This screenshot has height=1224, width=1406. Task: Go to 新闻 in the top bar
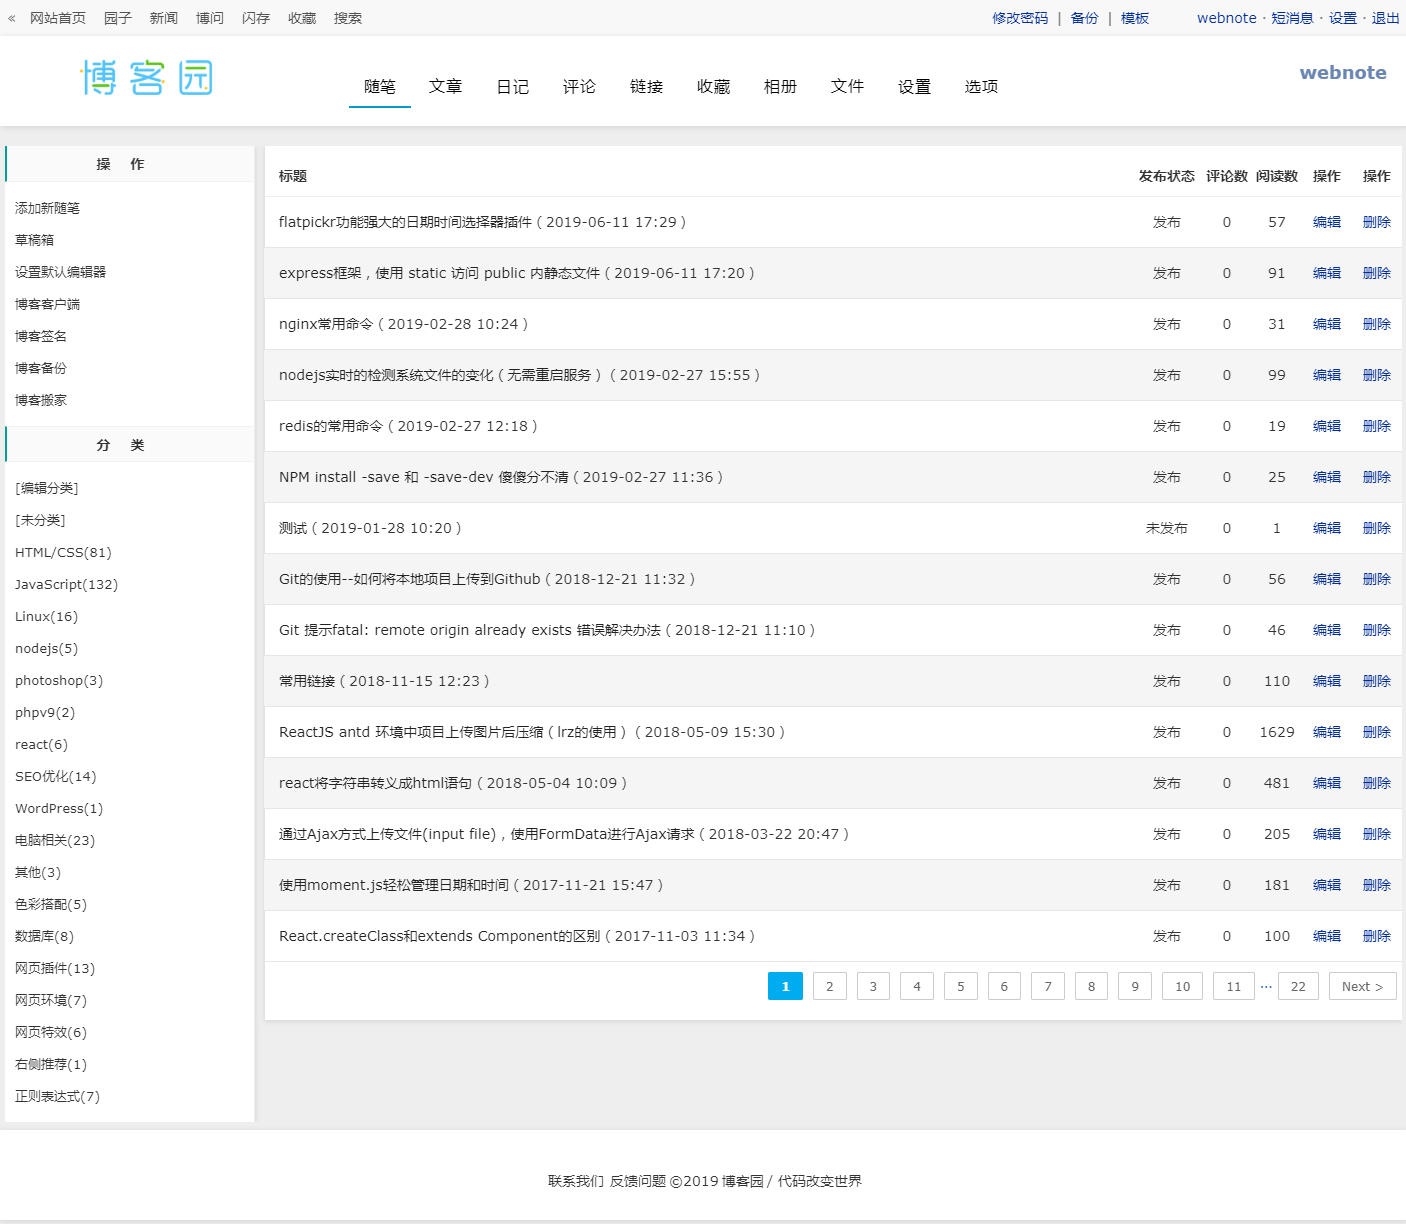click(x=164, y=18)
